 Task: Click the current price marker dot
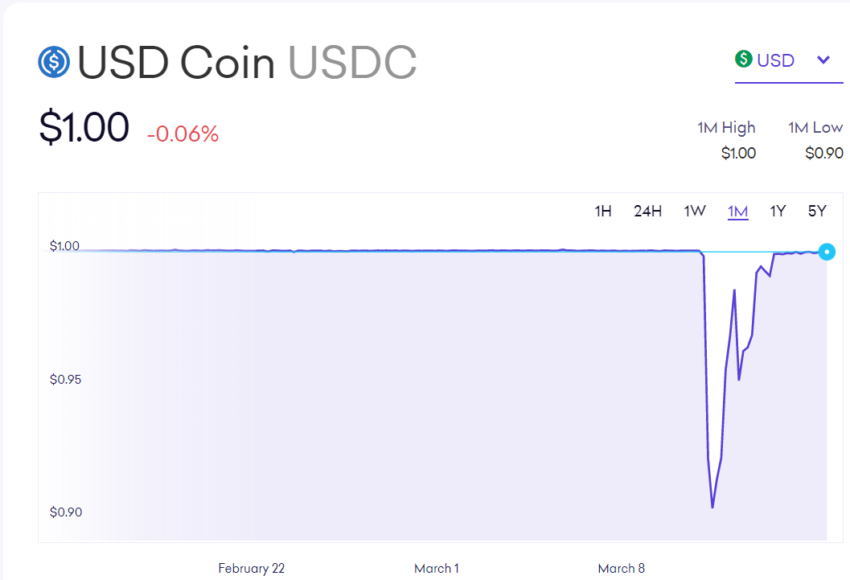(826, 251)
